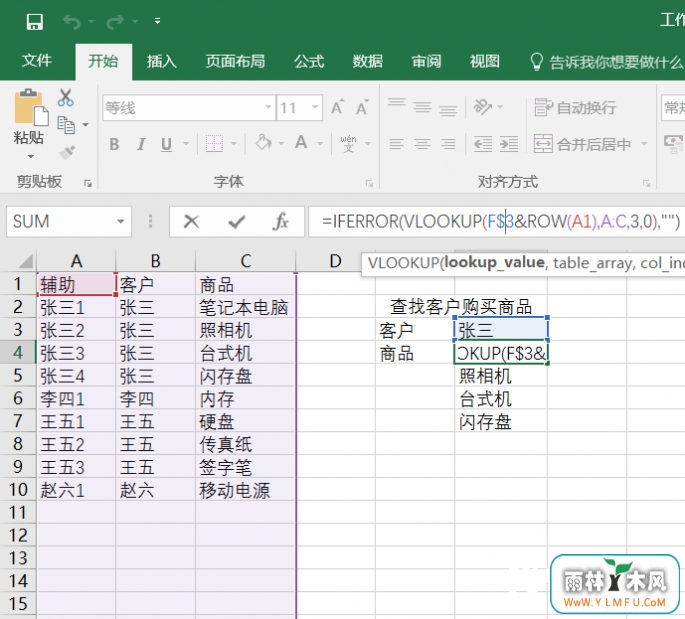Switch to the 数据 ribbon tab
Image resolution: width=685 pixels, height=619 pixels.
(x=367, y=62)
